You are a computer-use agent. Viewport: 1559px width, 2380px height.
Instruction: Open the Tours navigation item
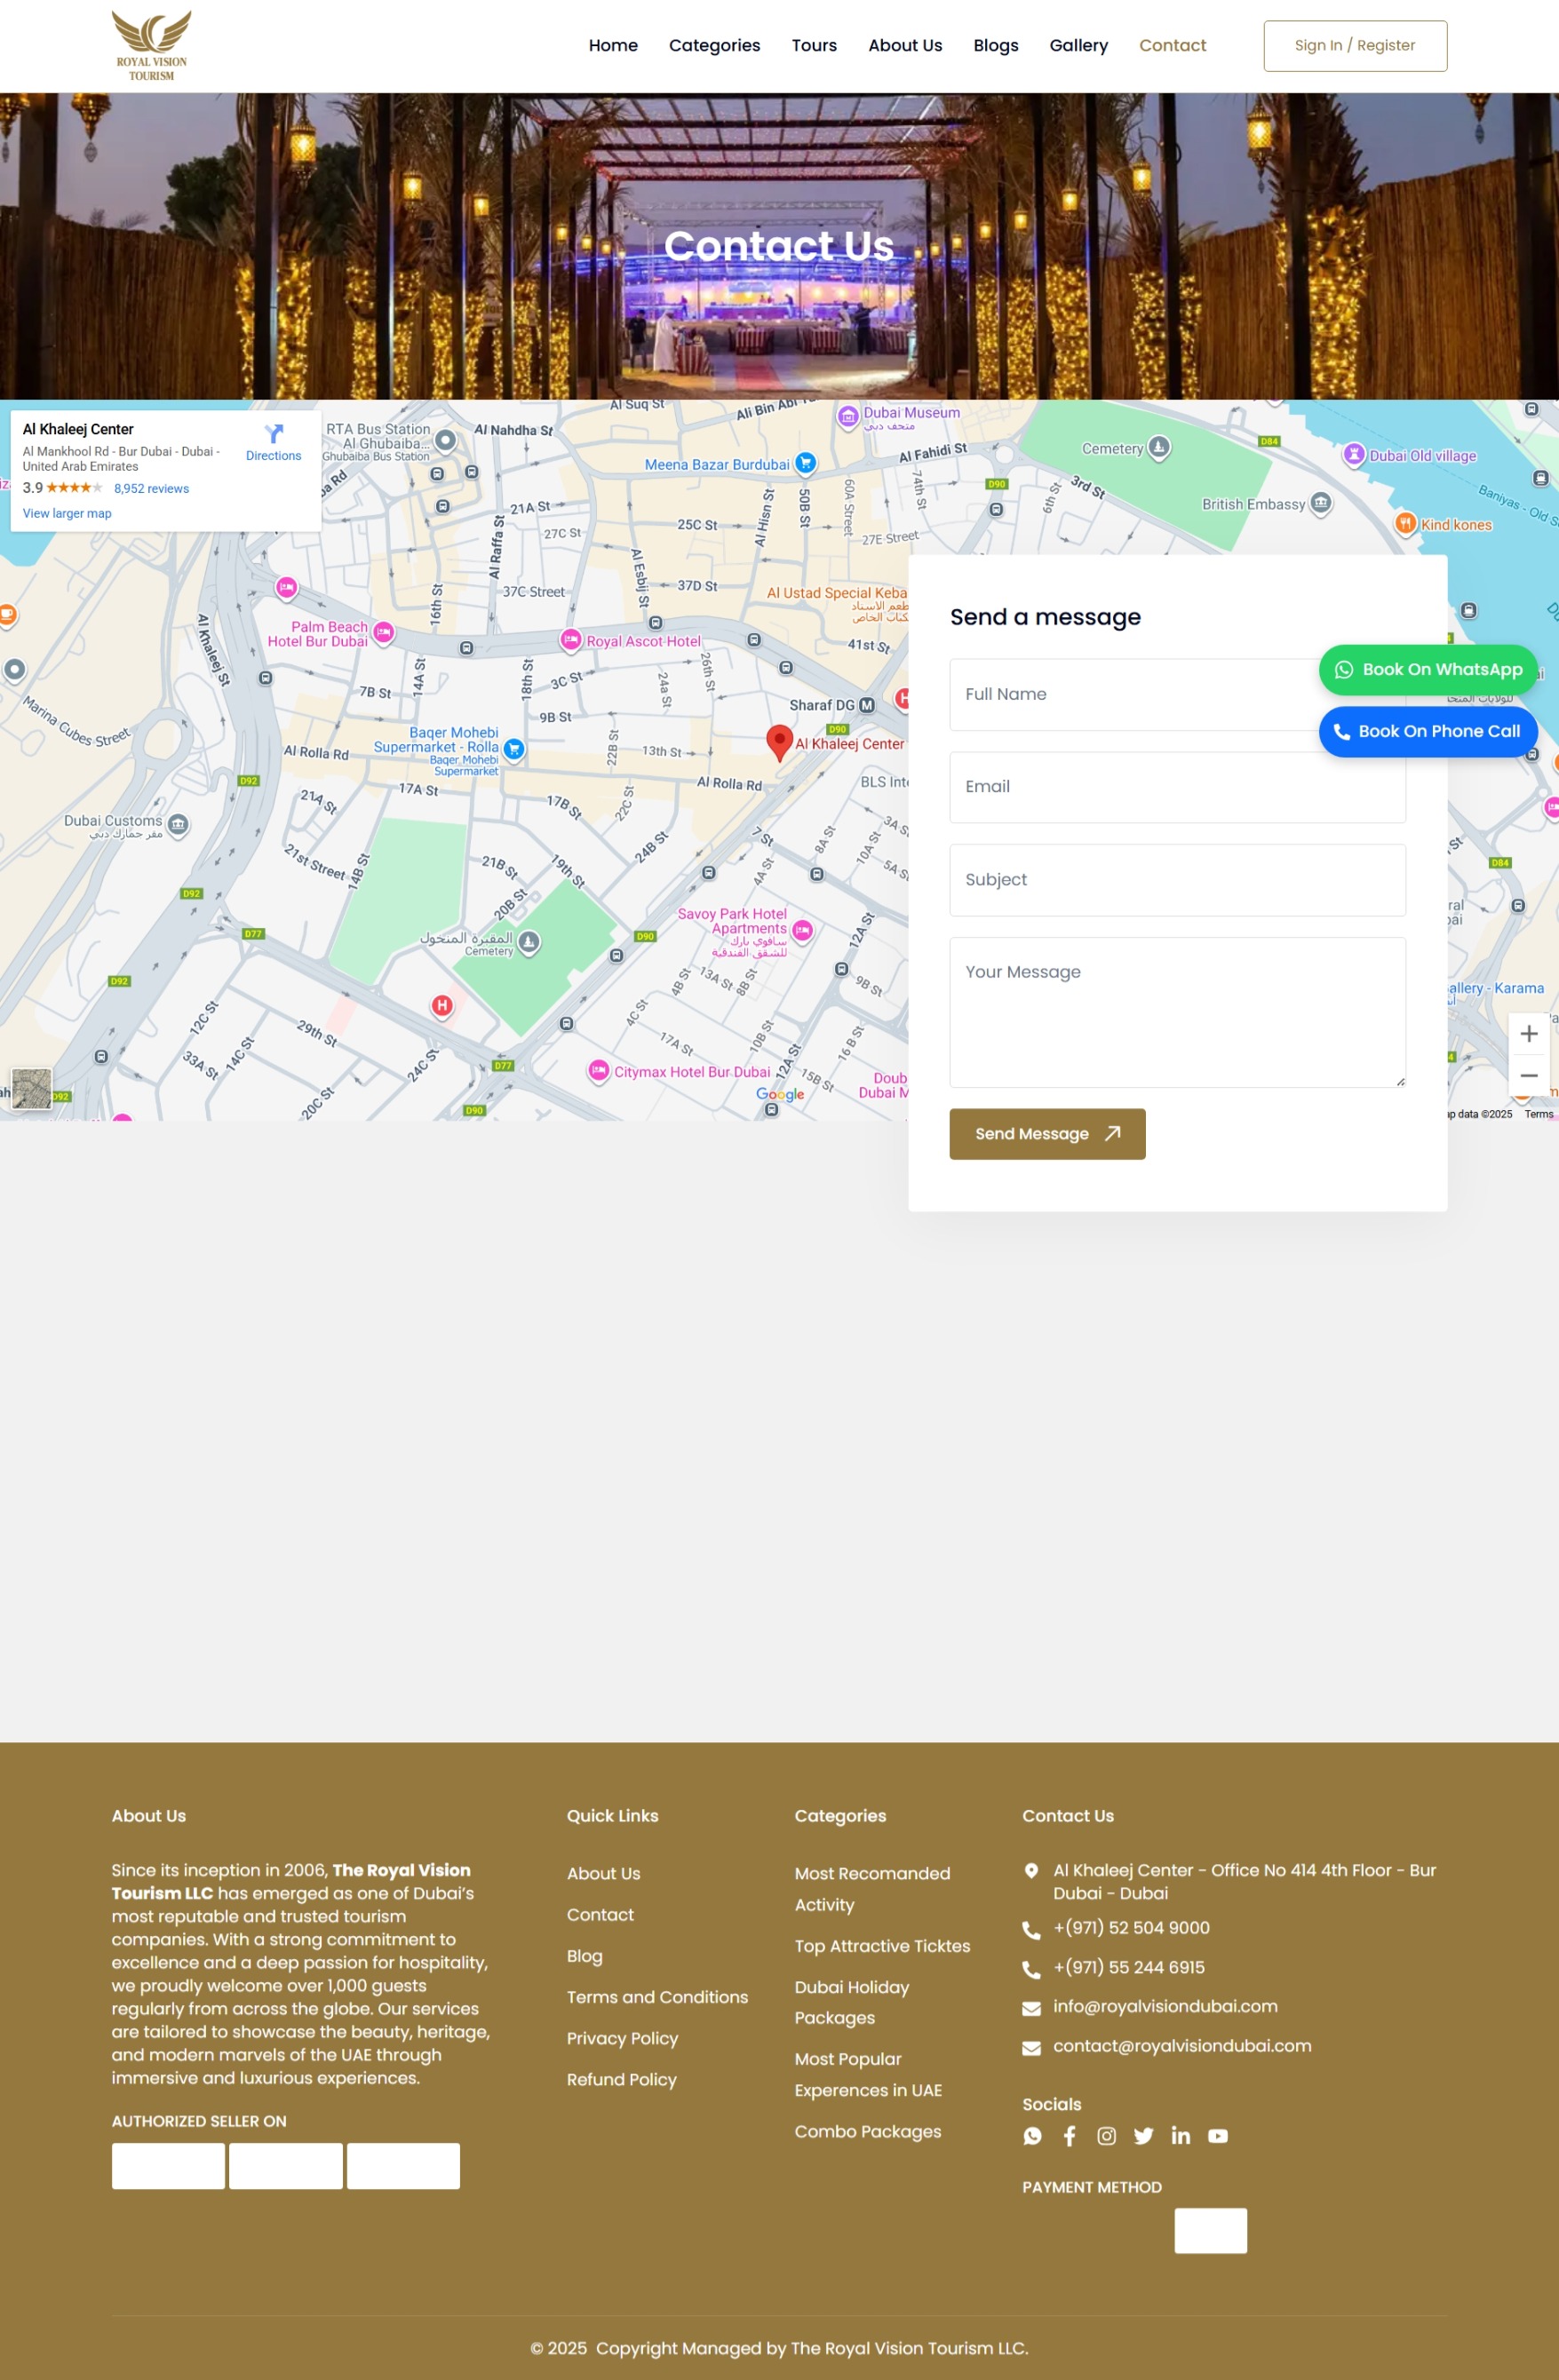814,46
